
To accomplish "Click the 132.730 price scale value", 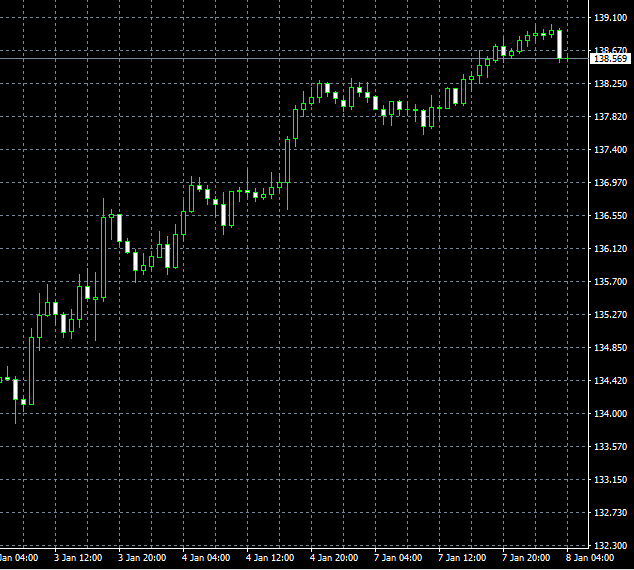I will click(x=610, y=513).
